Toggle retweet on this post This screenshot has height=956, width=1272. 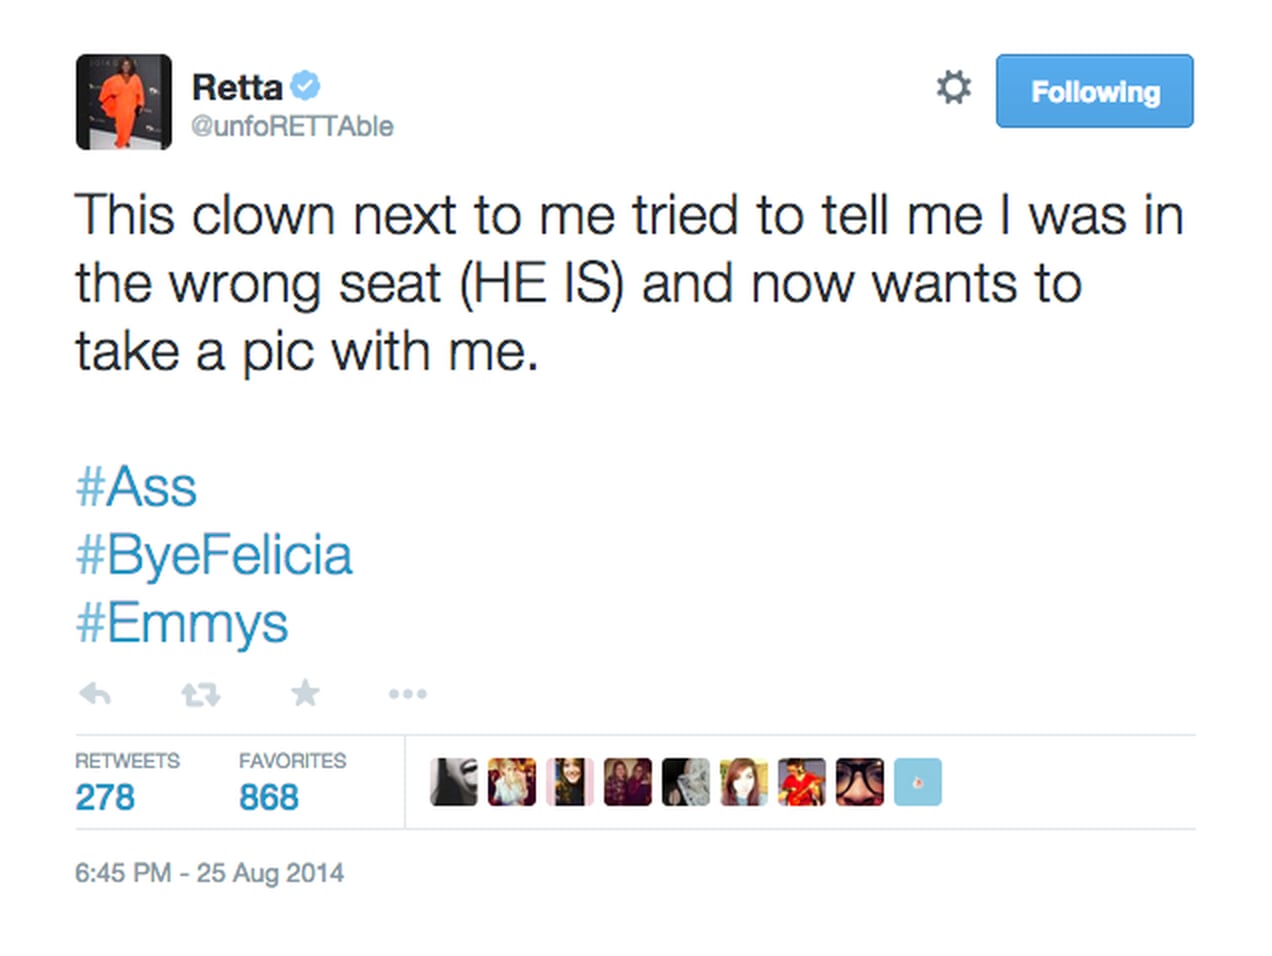tap(200, 693)
